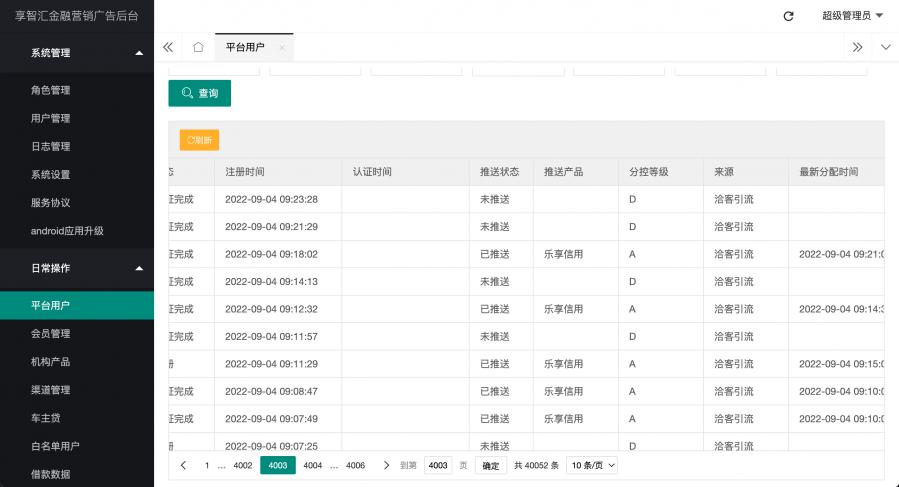Click the 确定 page jump button
Image resolution: width=899 pixels, height=487 pixels.
pos(490,465)
